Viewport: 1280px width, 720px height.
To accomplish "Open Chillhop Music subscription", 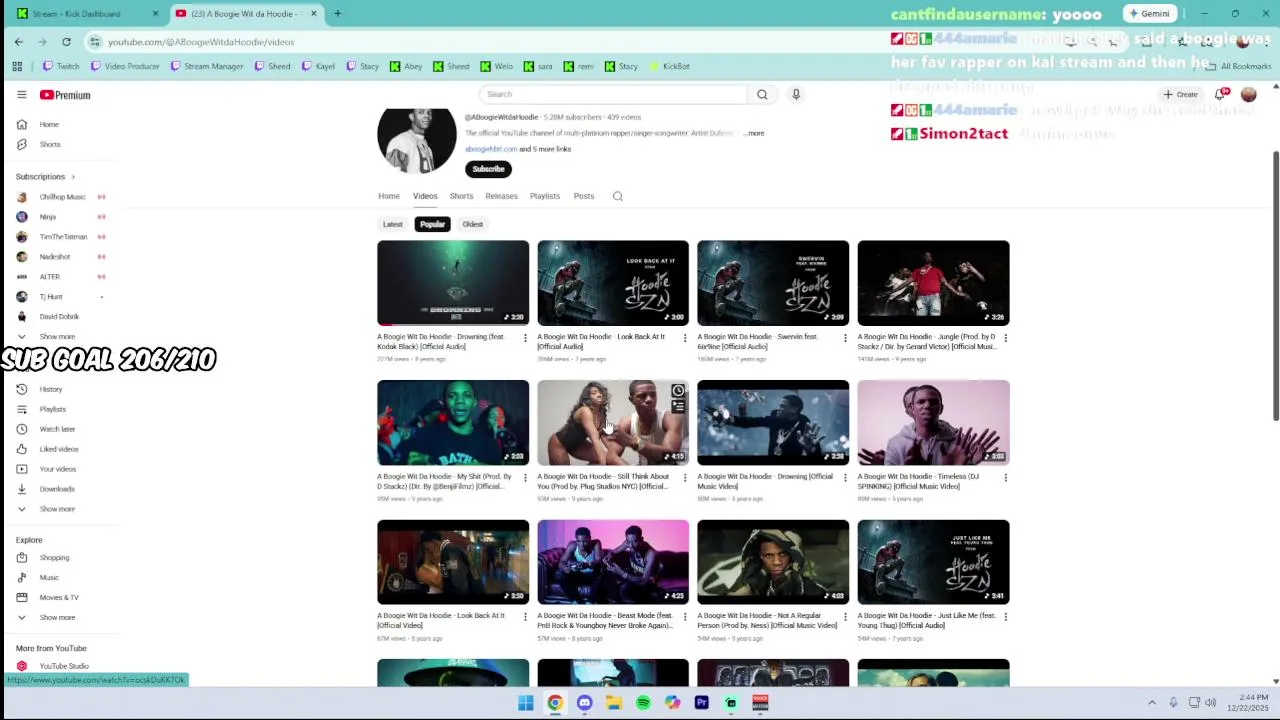I will coord(60,197).
